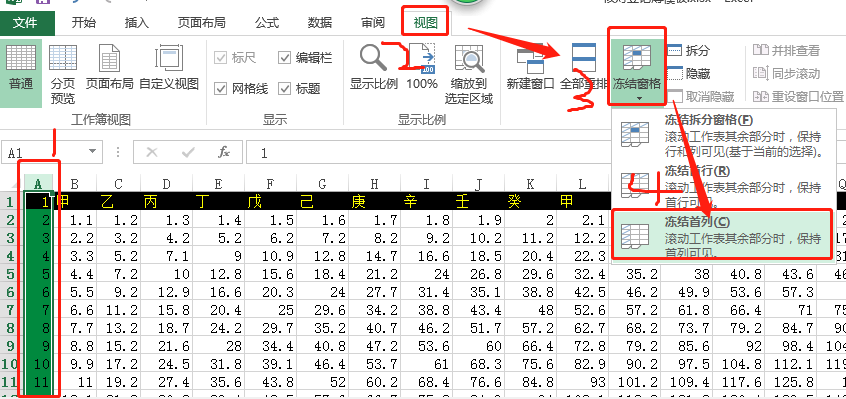
Task: Toggle the 标尺 ruler checkbox
Action: pos(220,58)
